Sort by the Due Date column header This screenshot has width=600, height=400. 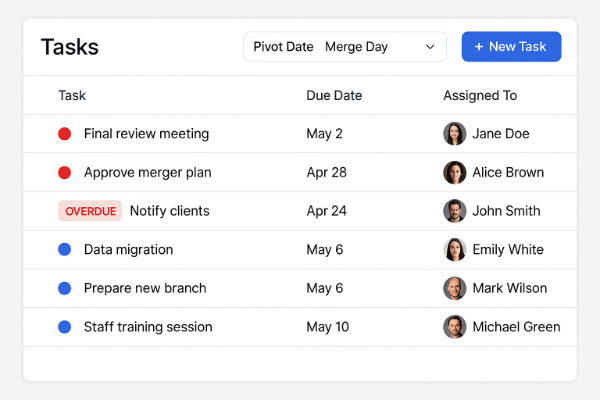click(x=334, y=96)
